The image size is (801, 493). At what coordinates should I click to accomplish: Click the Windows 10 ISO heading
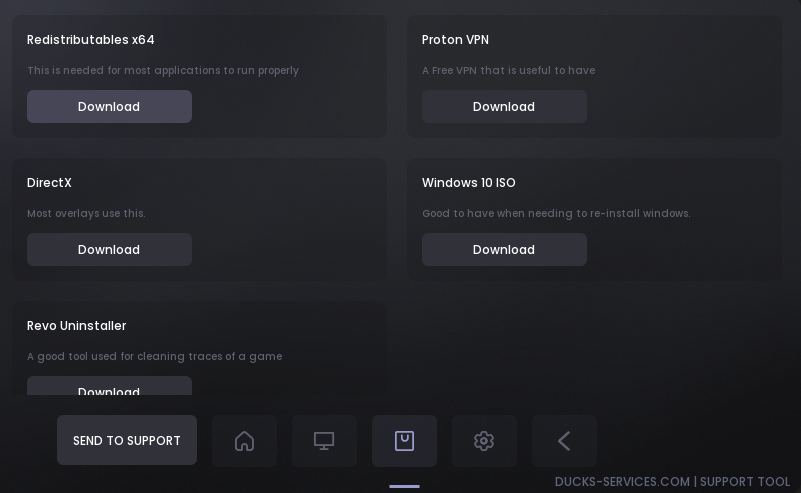pos(469,183)
